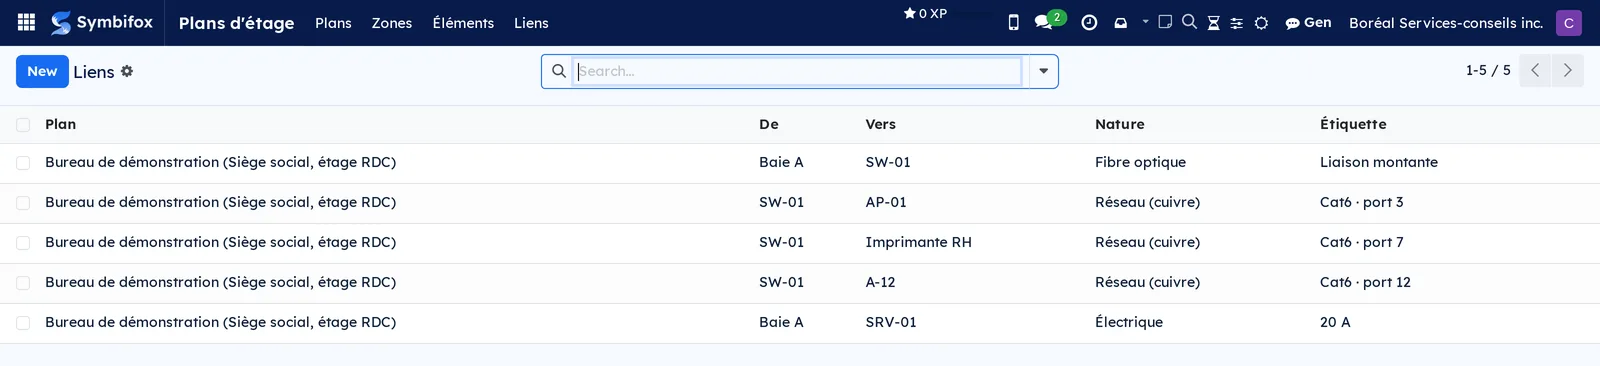
Task: Open the Liens menu
Action: click(531, 22)
